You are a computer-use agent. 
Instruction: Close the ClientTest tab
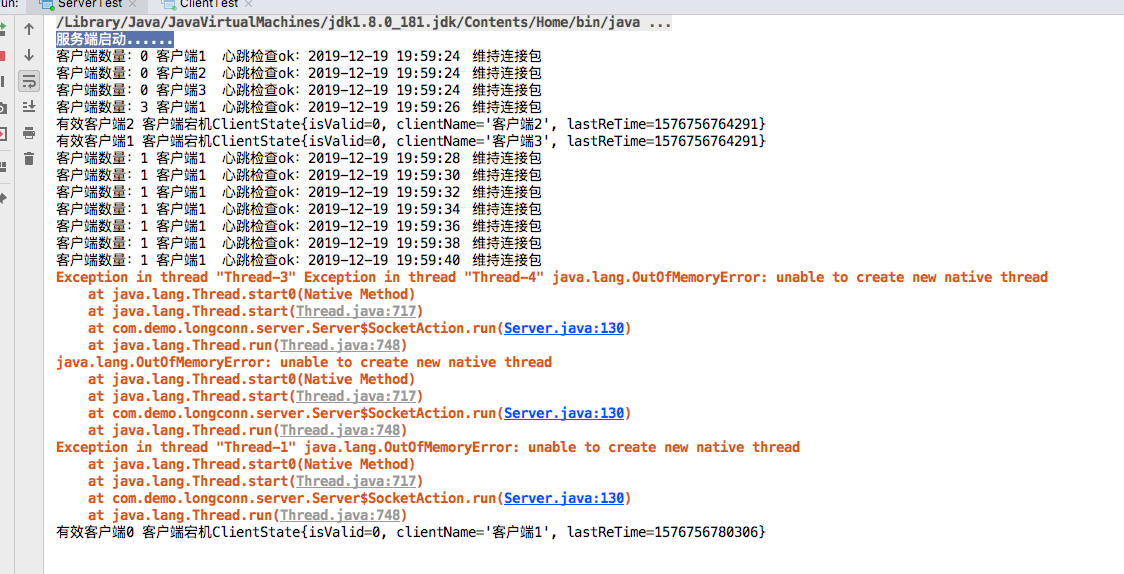[x=249, y=4]
